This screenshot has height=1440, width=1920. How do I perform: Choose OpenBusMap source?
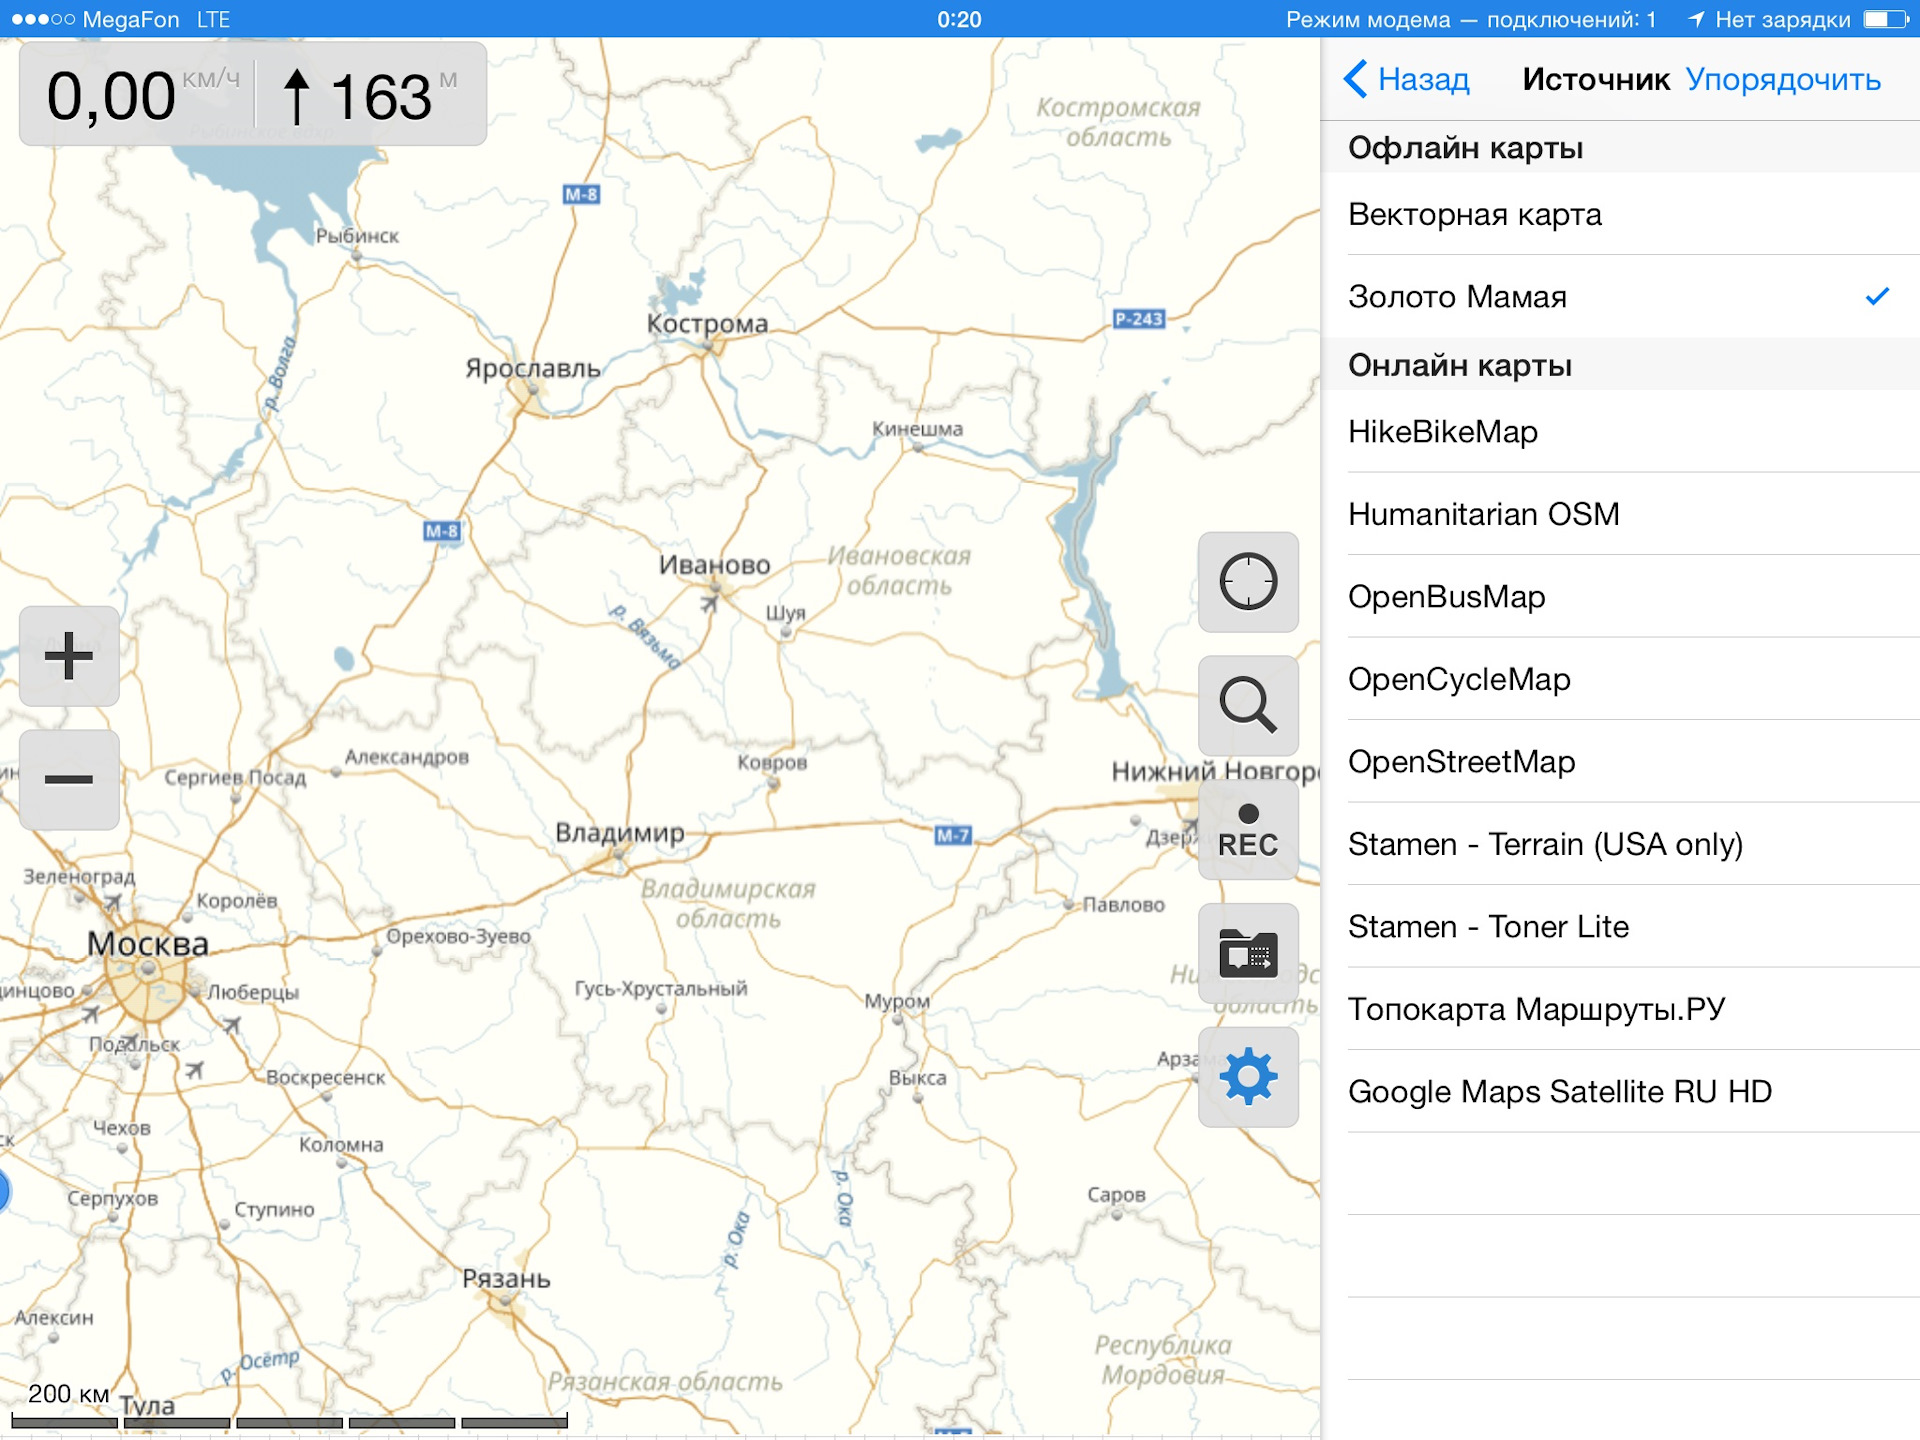tap(1620, 596)
